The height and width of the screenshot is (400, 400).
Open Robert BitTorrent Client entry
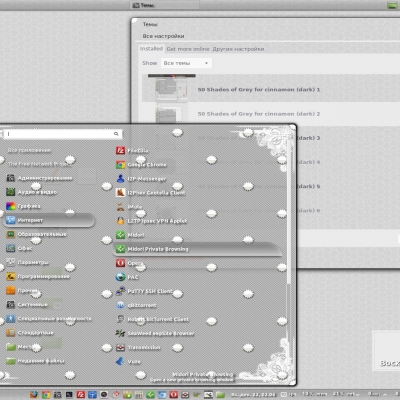coord(152,319)
